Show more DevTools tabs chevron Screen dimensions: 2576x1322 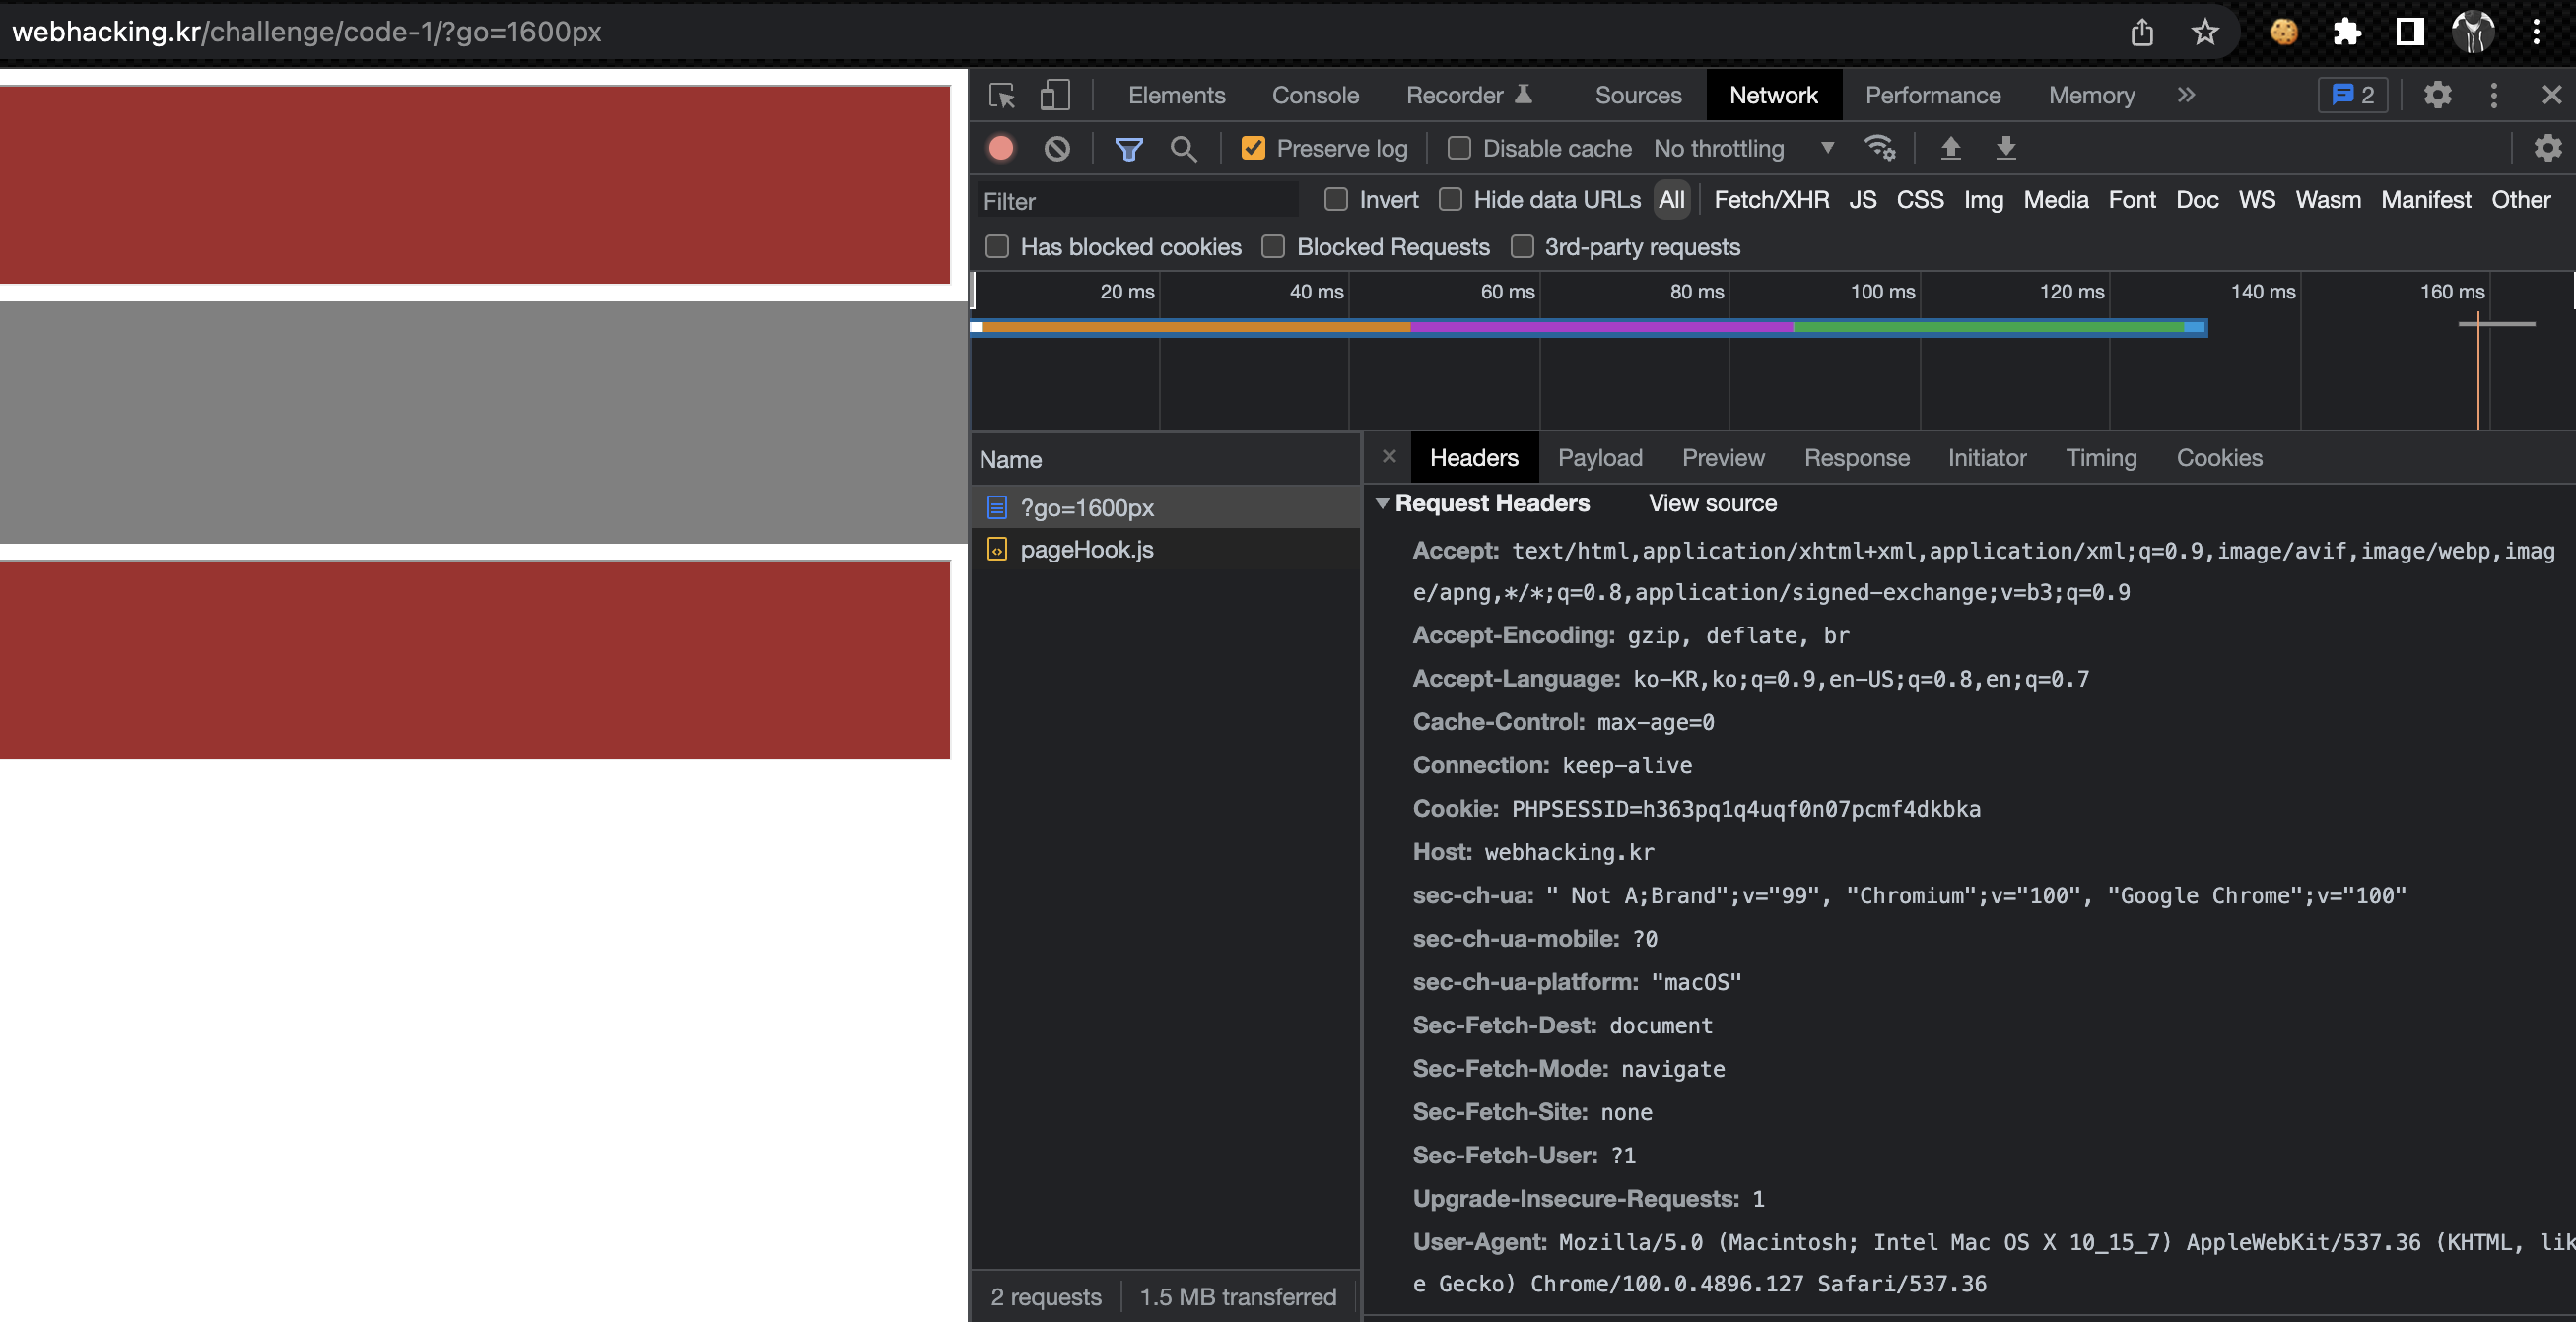click(x=2186, y=95)
